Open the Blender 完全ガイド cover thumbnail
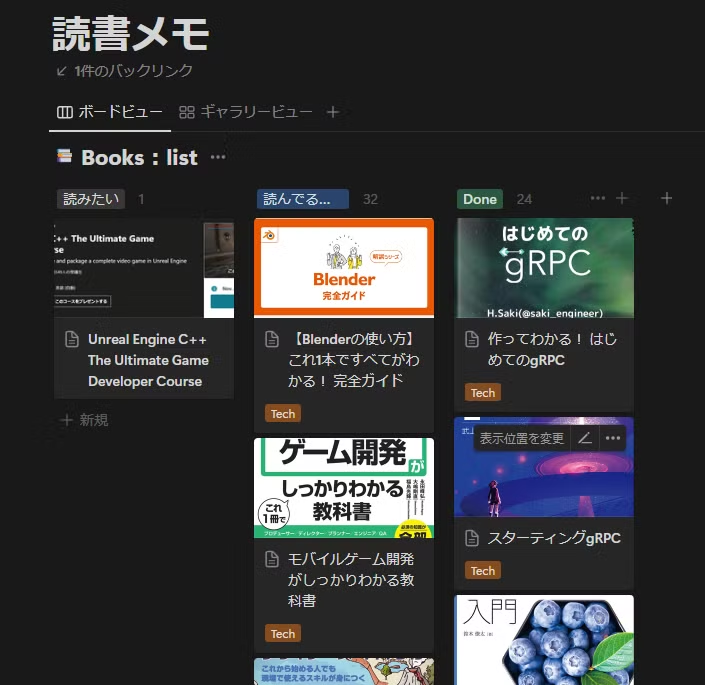Screen dimensions: 705x685 pos(344,268)
